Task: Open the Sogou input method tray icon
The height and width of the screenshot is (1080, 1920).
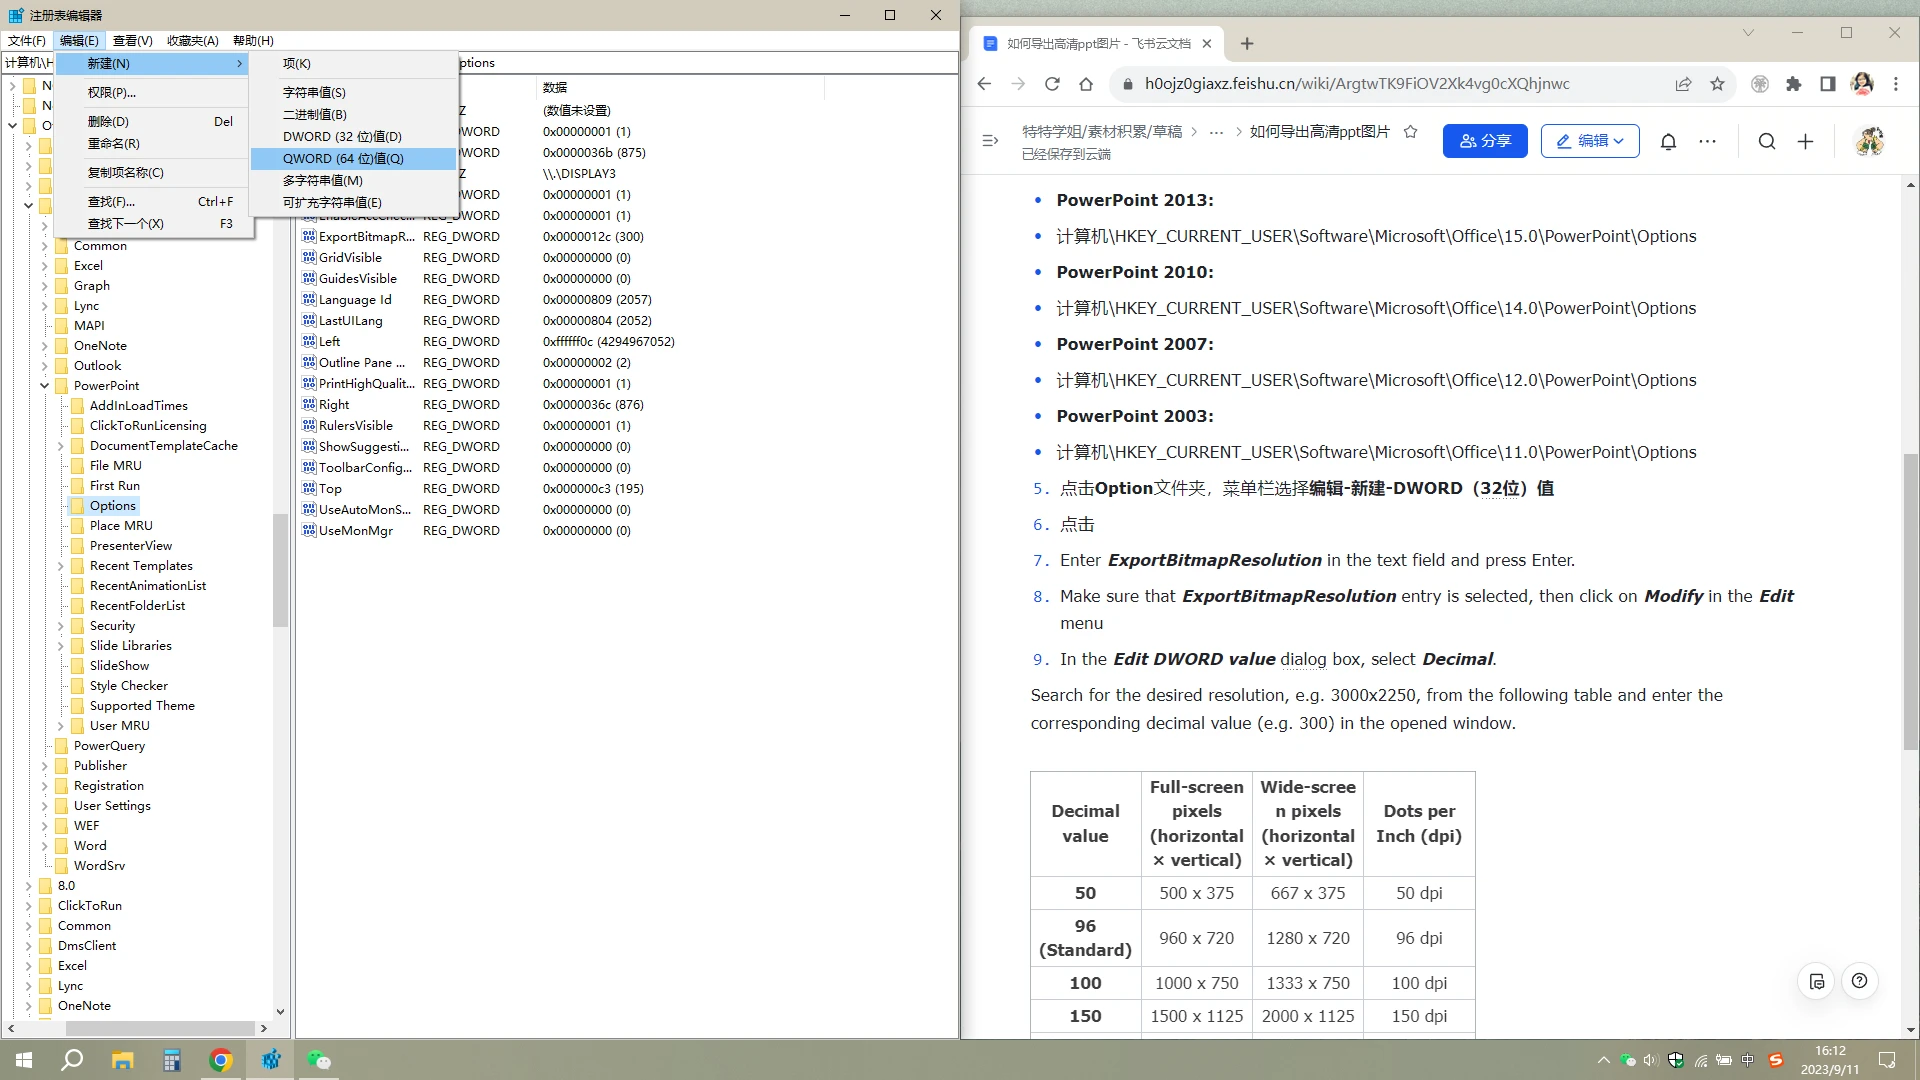Action: pyautogui.click(x=1775, y=1060)
